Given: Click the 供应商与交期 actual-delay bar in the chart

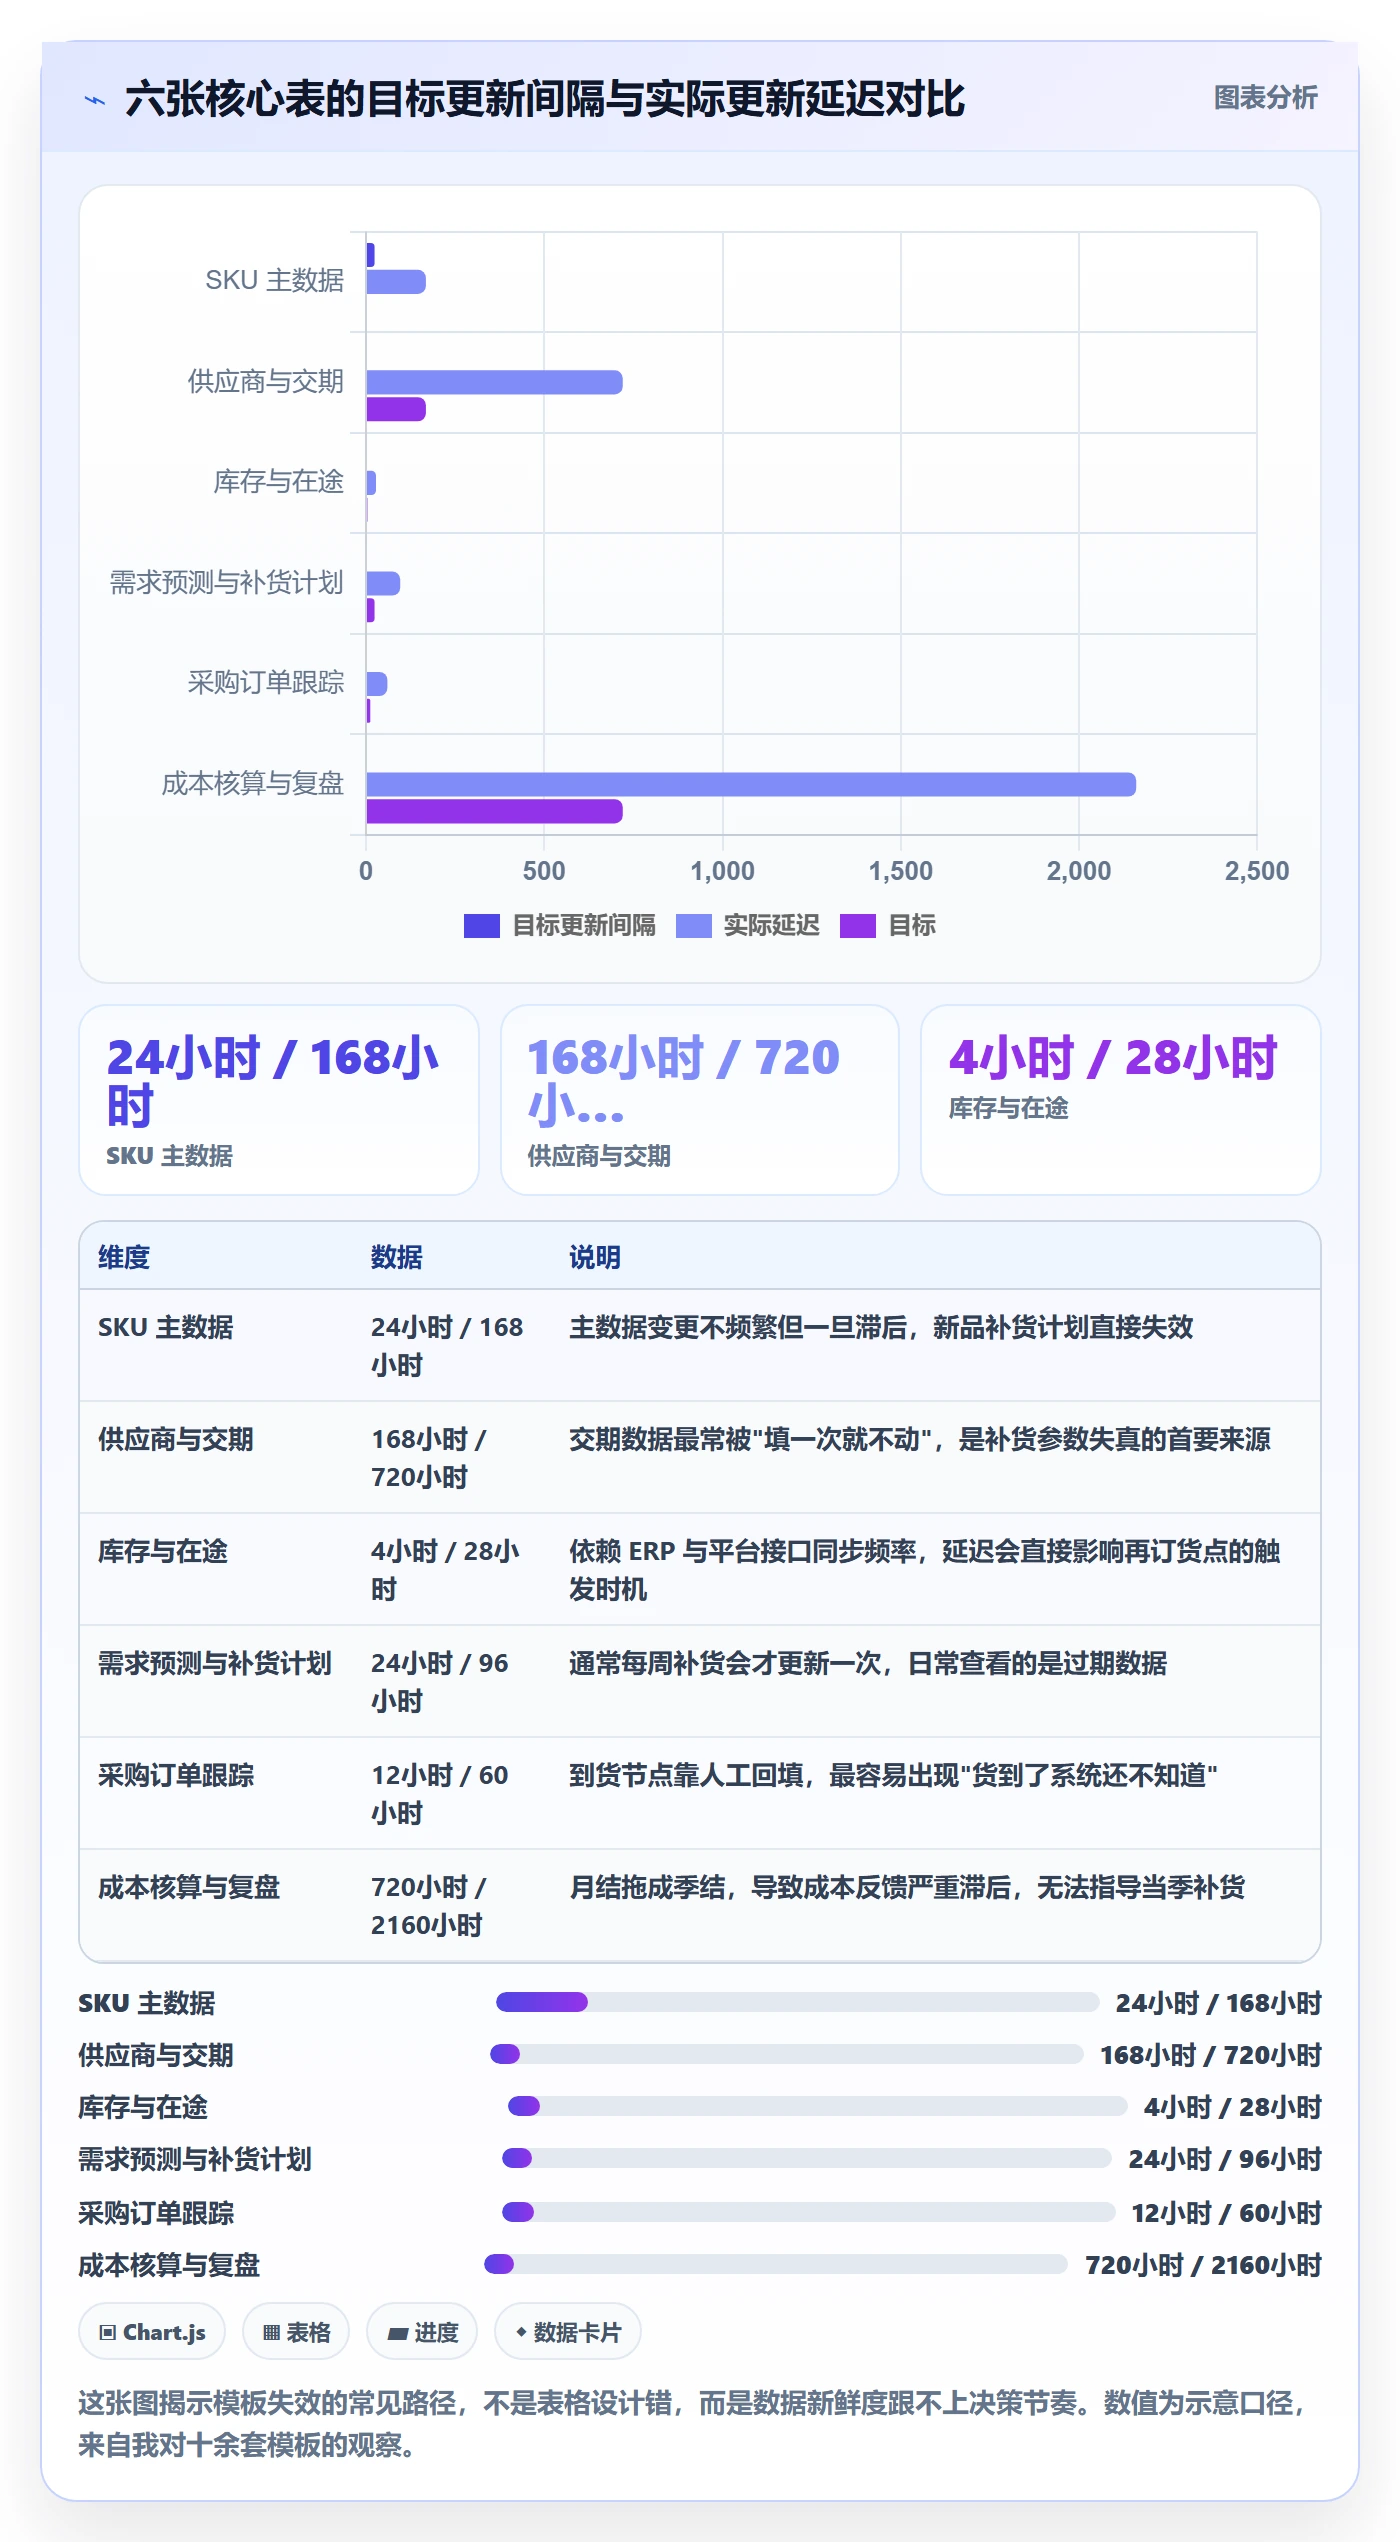Looking at the screenshot, I should click(494, 382).
